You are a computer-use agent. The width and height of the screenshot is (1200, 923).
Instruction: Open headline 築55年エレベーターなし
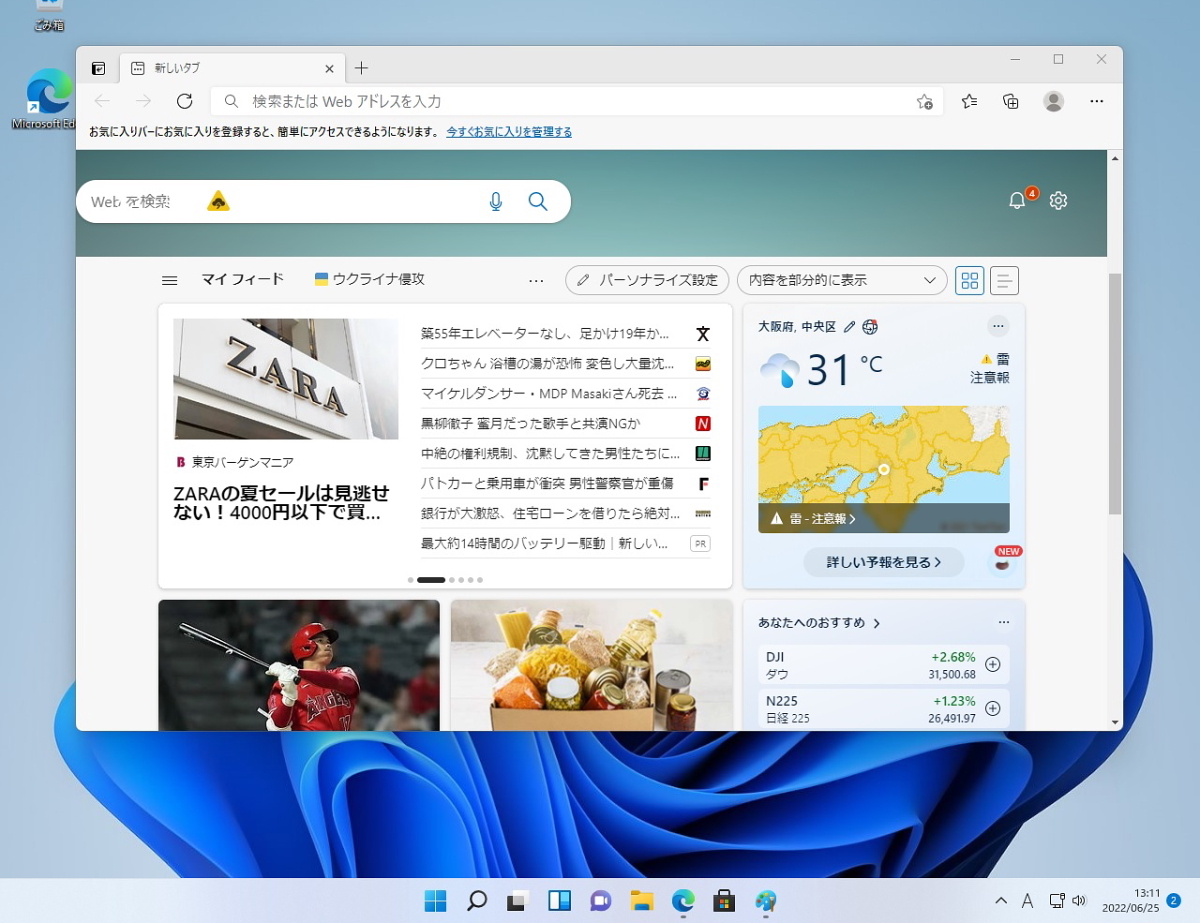click(546, 333)
